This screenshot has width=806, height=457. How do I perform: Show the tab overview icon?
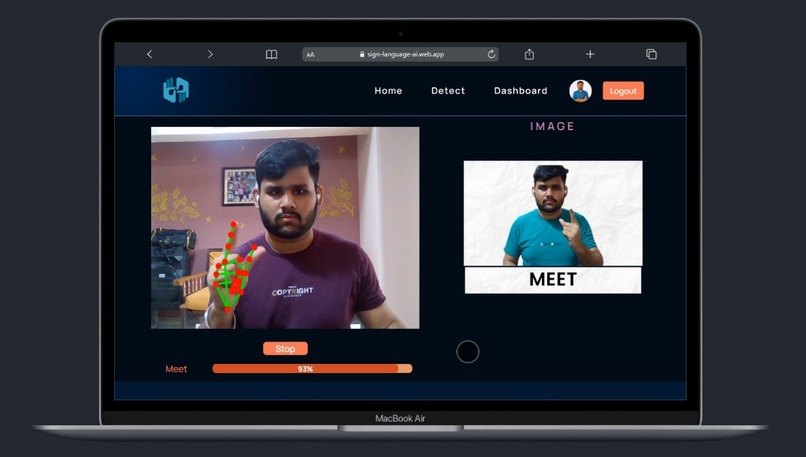(x=651, y=54)
